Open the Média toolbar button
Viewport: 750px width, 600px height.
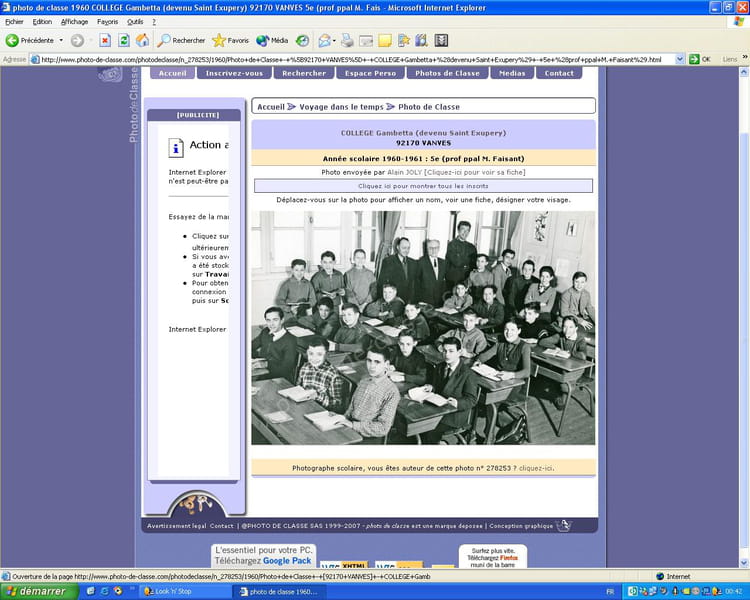(272, 41)
